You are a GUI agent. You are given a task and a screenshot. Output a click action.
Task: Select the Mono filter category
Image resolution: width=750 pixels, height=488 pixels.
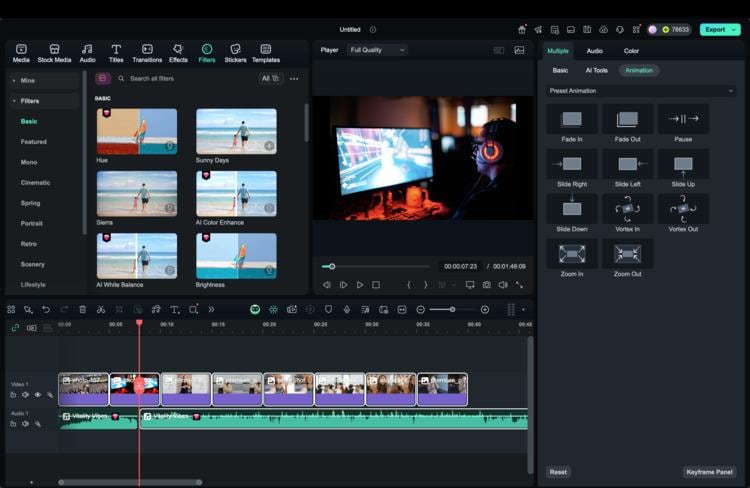click(x=29, y=162)
